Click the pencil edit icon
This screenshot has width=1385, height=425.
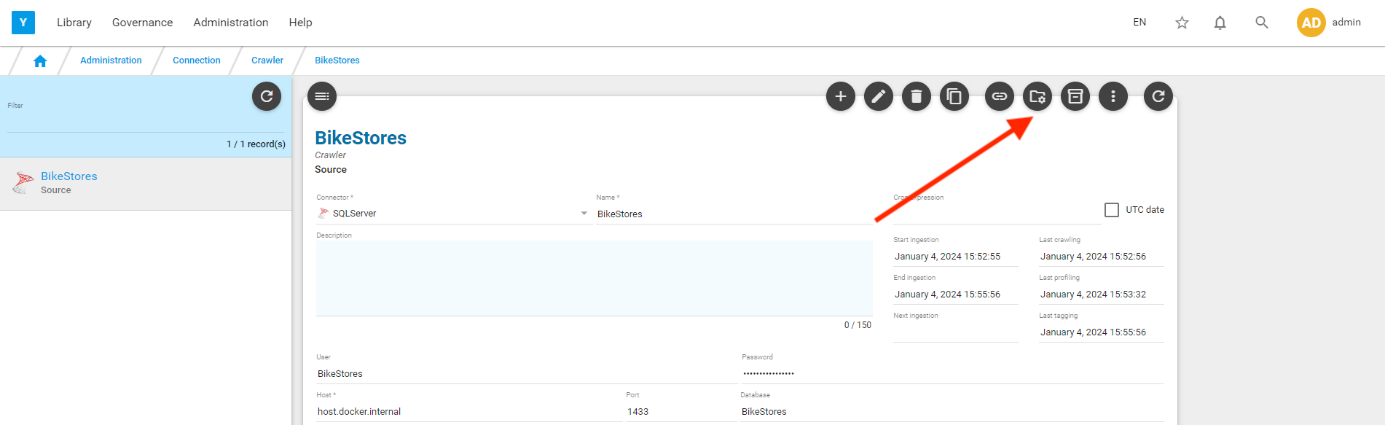click(x=878, y=97)
